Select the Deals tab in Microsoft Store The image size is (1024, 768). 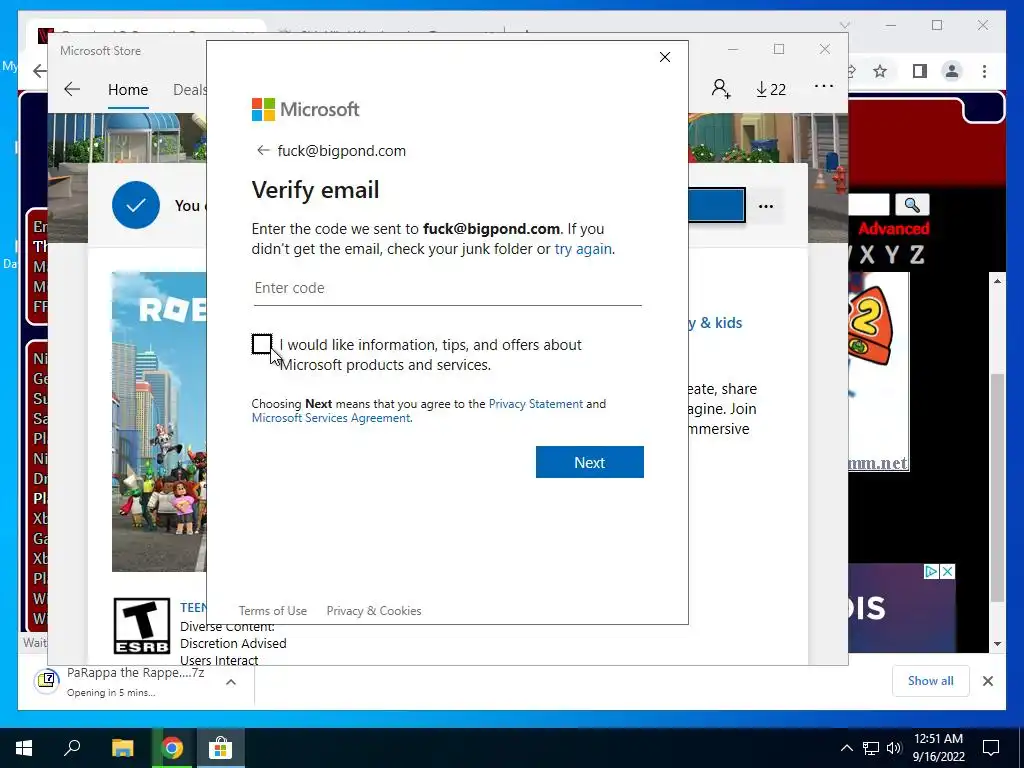coord(189,90)
